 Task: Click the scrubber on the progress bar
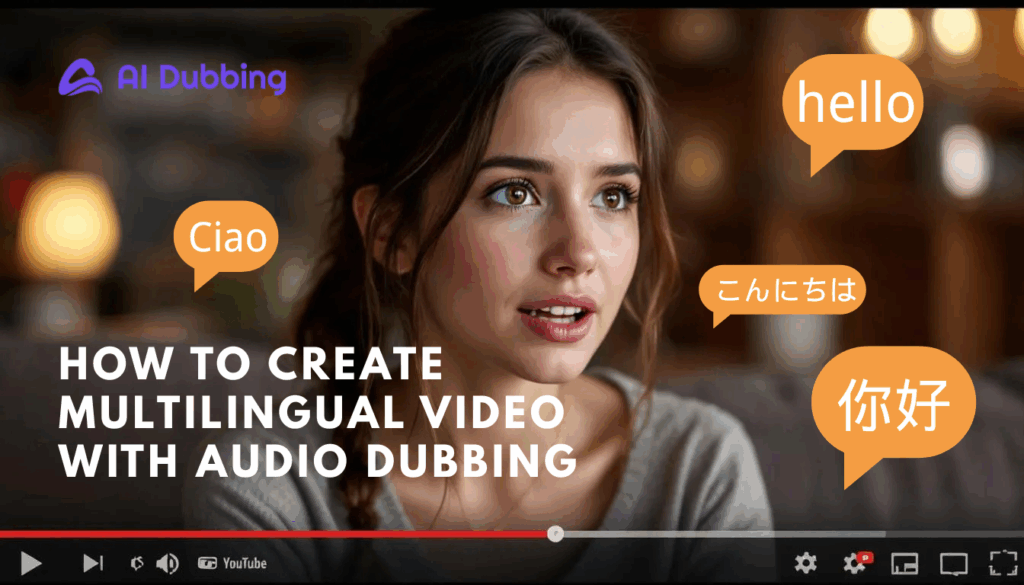[553, 534]
